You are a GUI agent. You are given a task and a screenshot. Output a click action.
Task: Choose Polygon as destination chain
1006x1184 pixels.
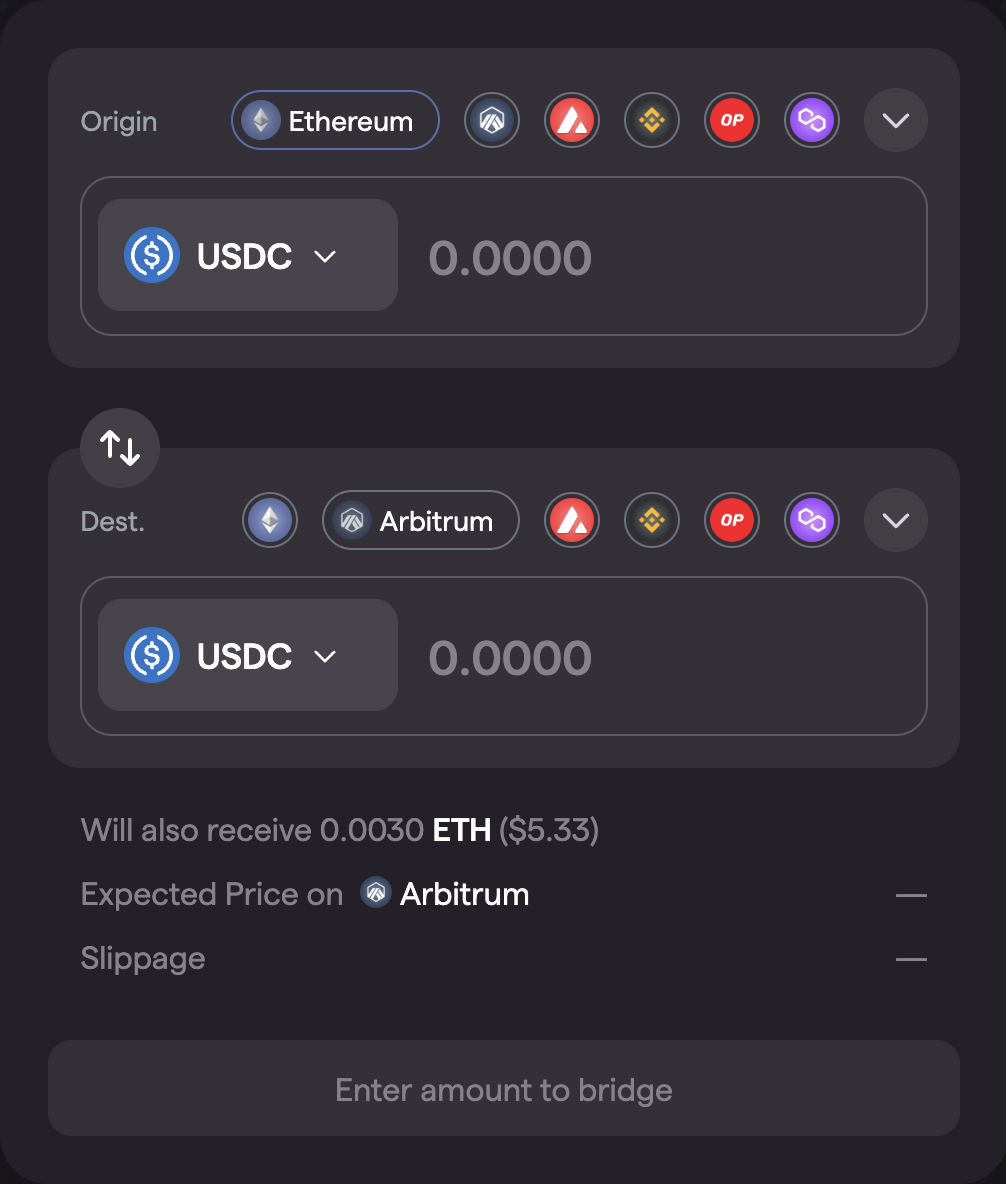pyautogui.click(x=812, y=521)
